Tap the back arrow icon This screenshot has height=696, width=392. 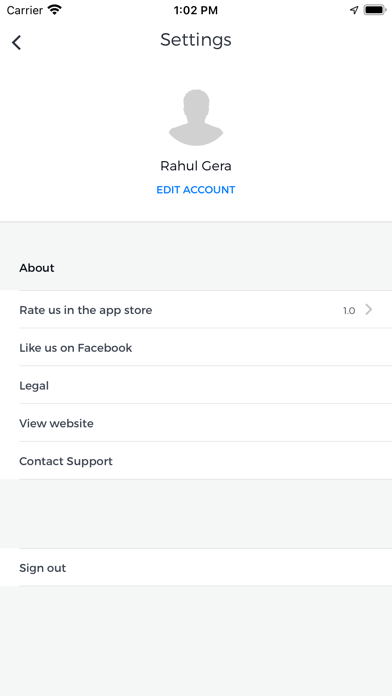[16, 43]
